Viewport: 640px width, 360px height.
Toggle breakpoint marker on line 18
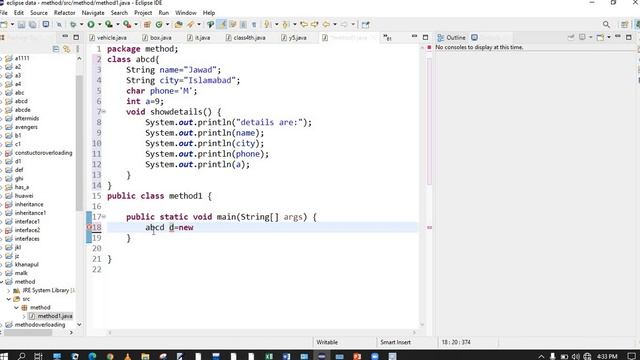89,227
